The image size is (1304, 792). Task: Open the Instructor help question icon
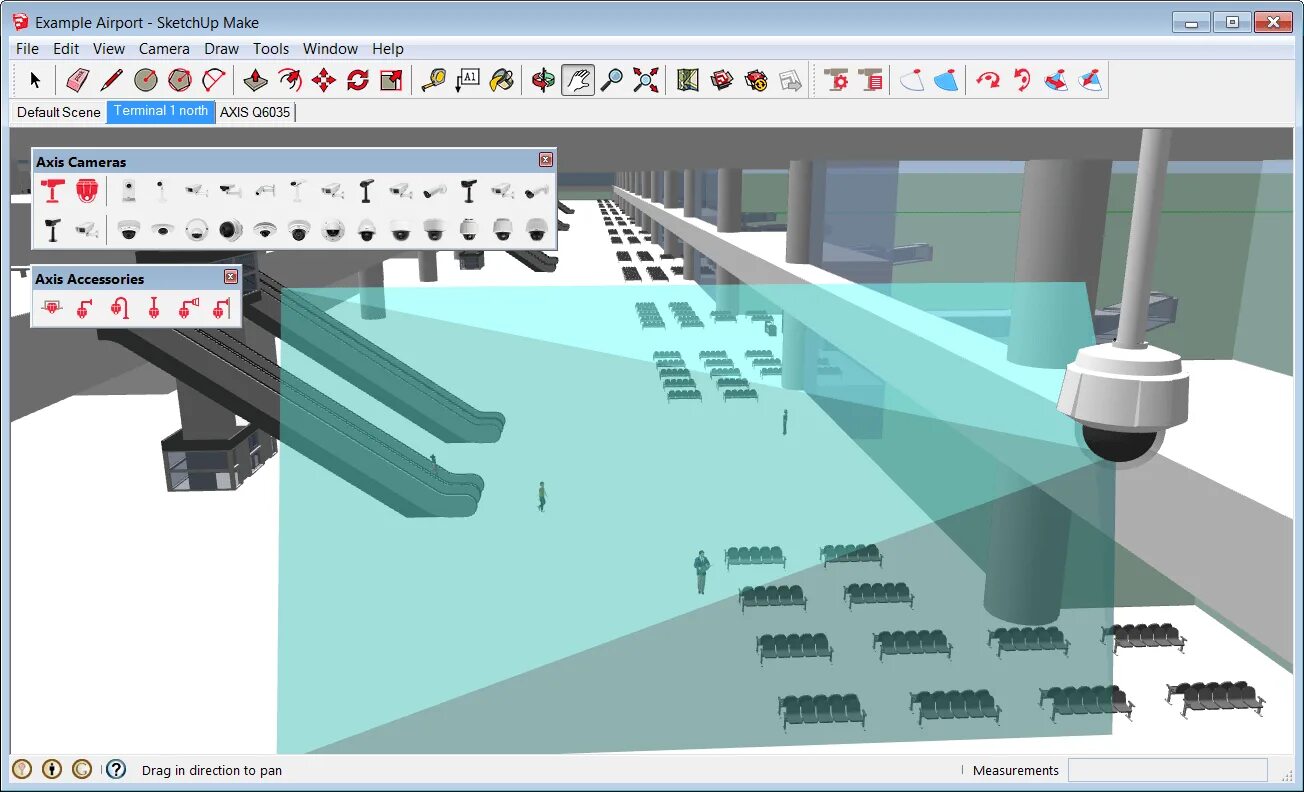pyautogui.click(x=116, y=769)
